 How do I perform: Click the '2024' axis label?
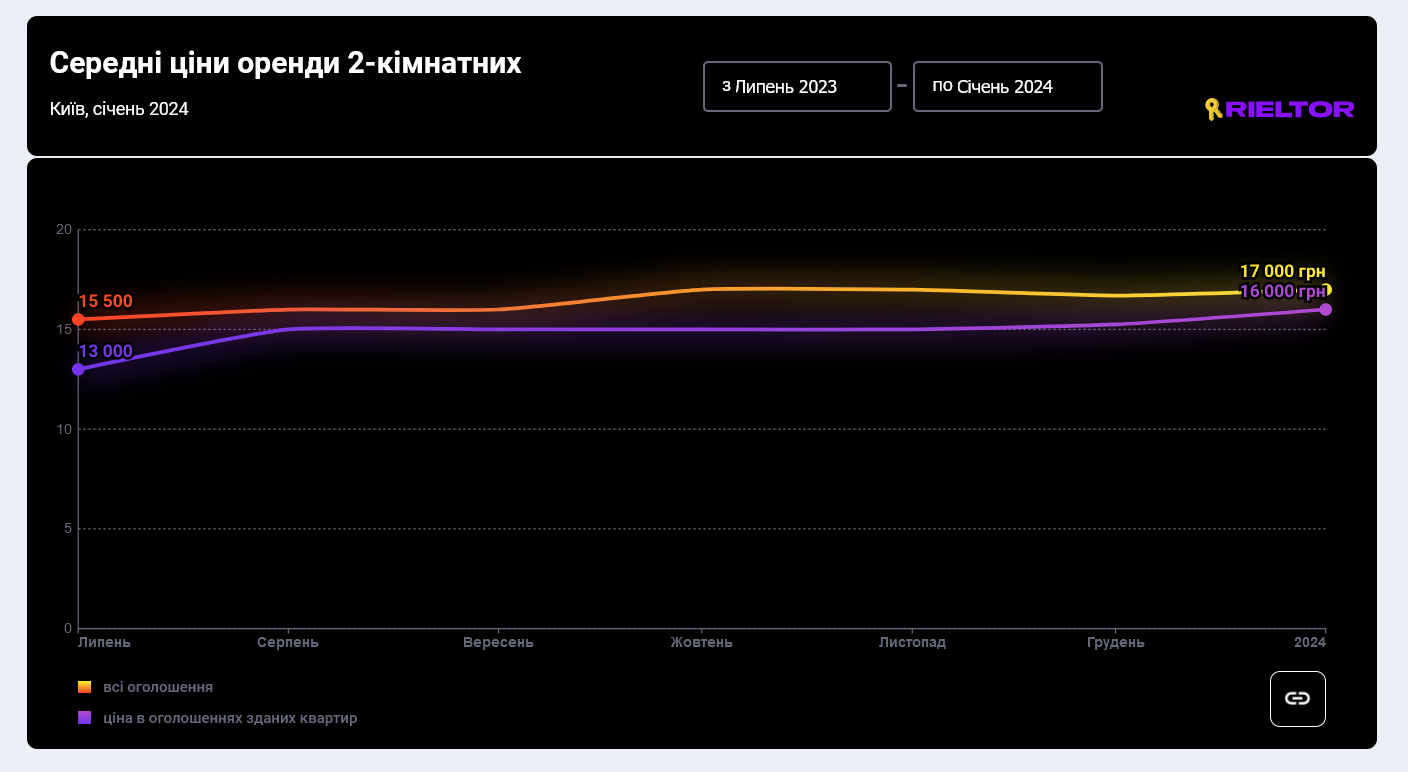(x=1310, y=642)
